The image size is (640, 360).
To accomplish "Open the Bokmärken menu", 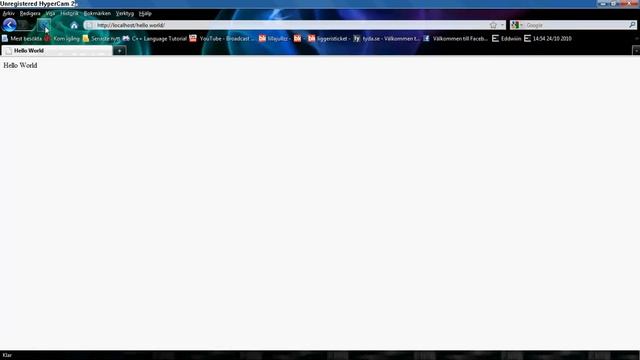I will (x=97, y=13).
